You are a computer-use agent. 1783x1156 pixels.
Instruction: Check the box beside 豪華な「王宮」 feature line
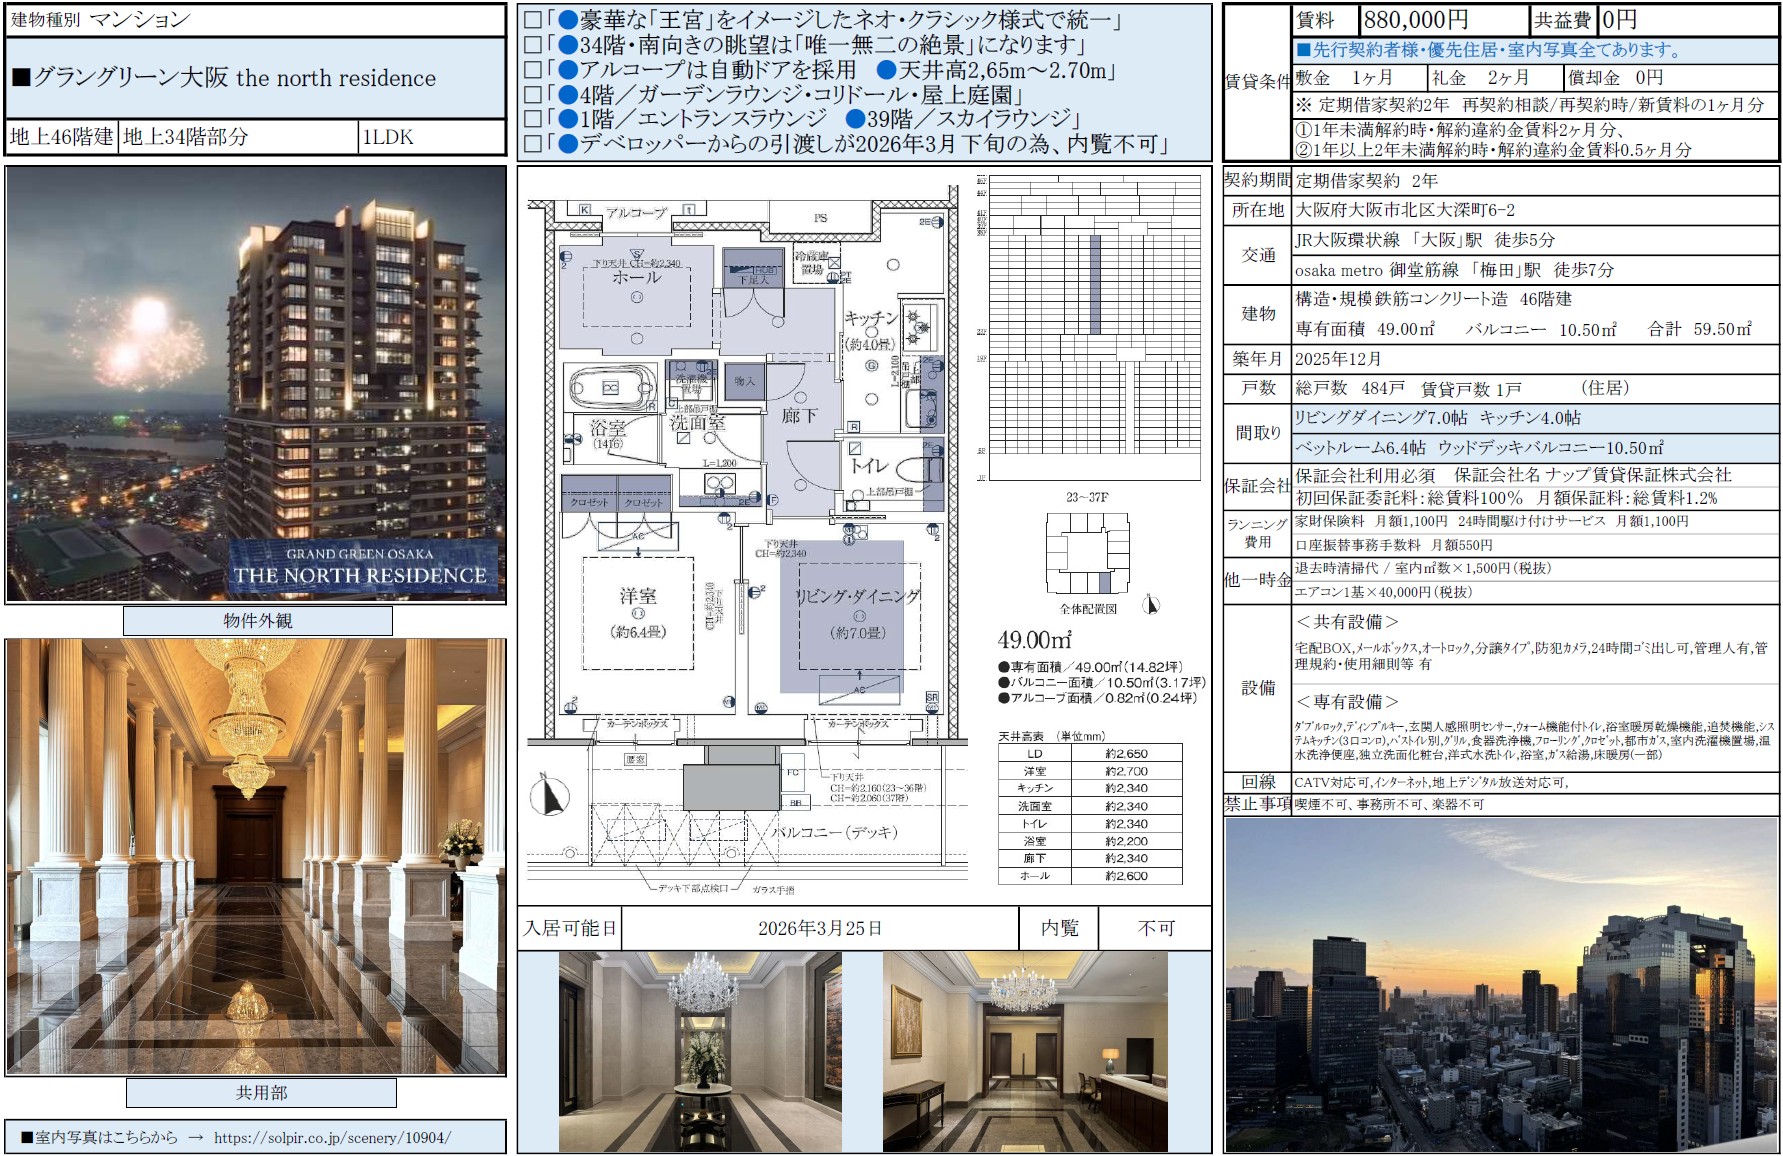[532, 20]
